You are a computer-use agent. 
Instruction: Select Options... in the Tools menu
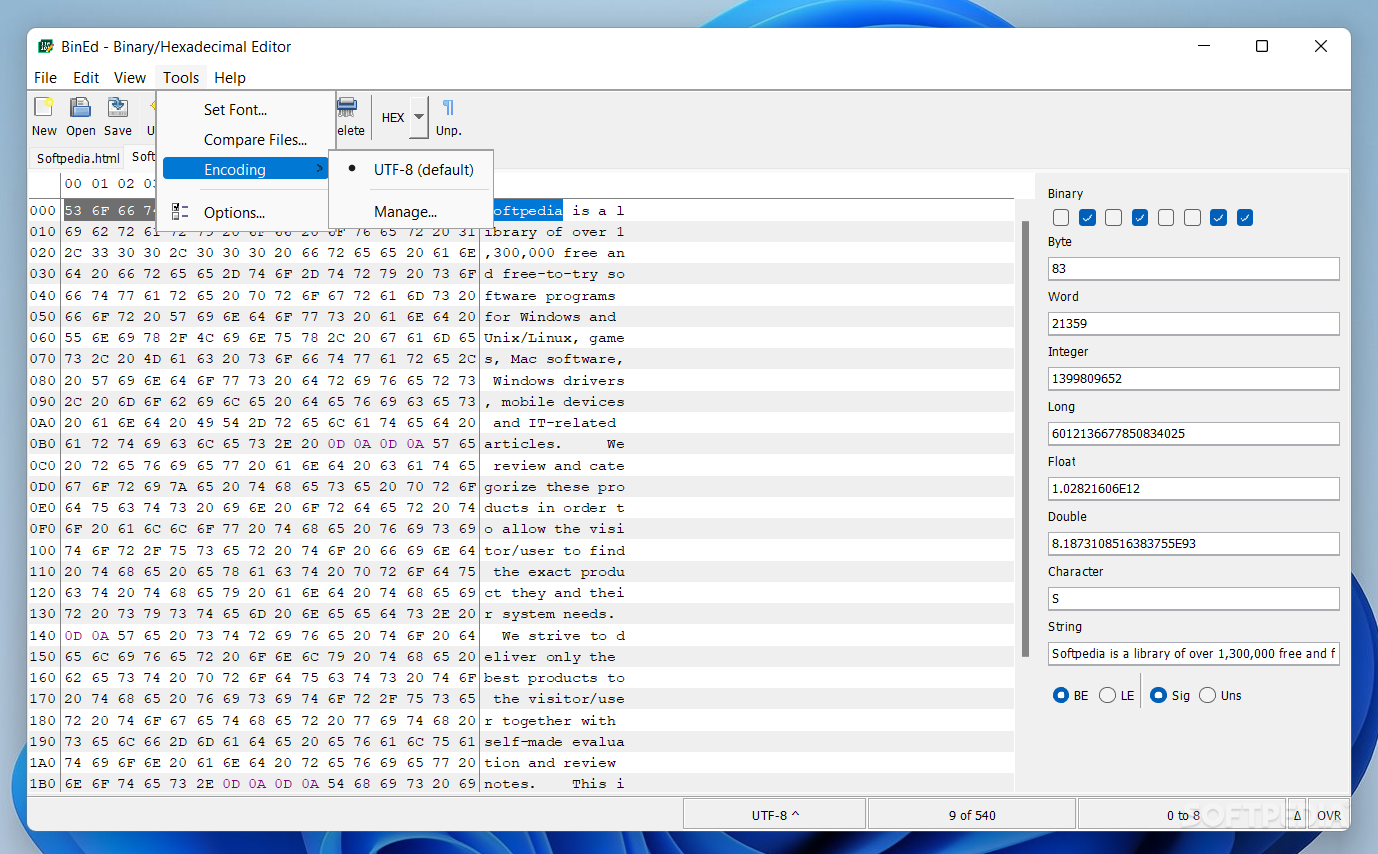point(246,212)
